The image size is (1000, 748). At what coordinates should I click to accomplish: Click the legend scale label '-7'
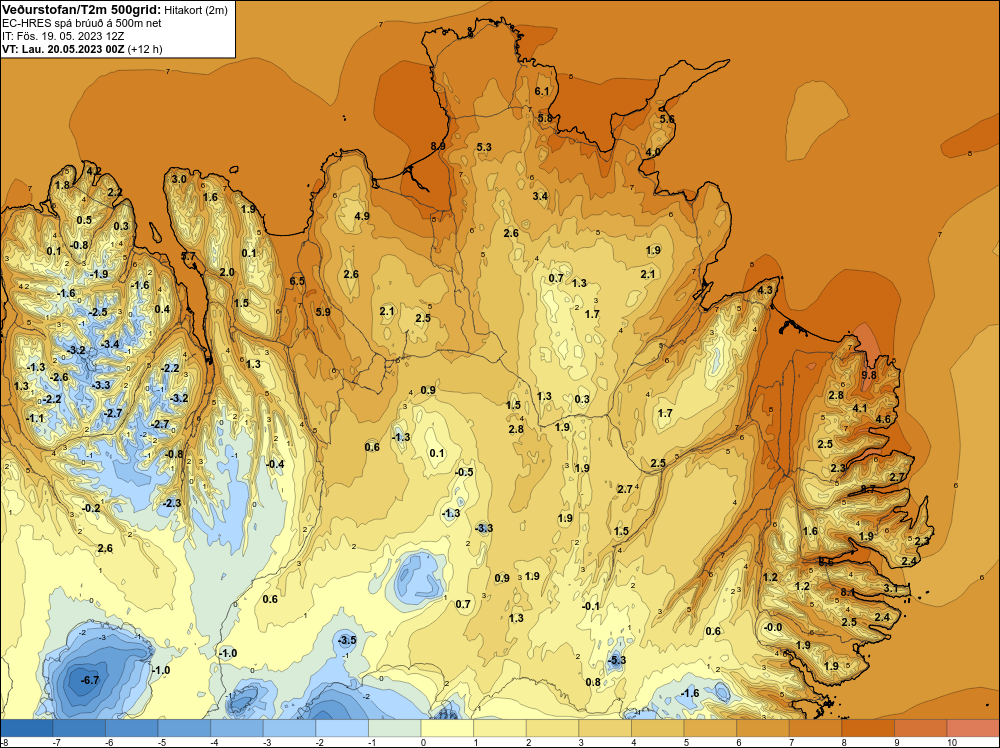point(56,742)
